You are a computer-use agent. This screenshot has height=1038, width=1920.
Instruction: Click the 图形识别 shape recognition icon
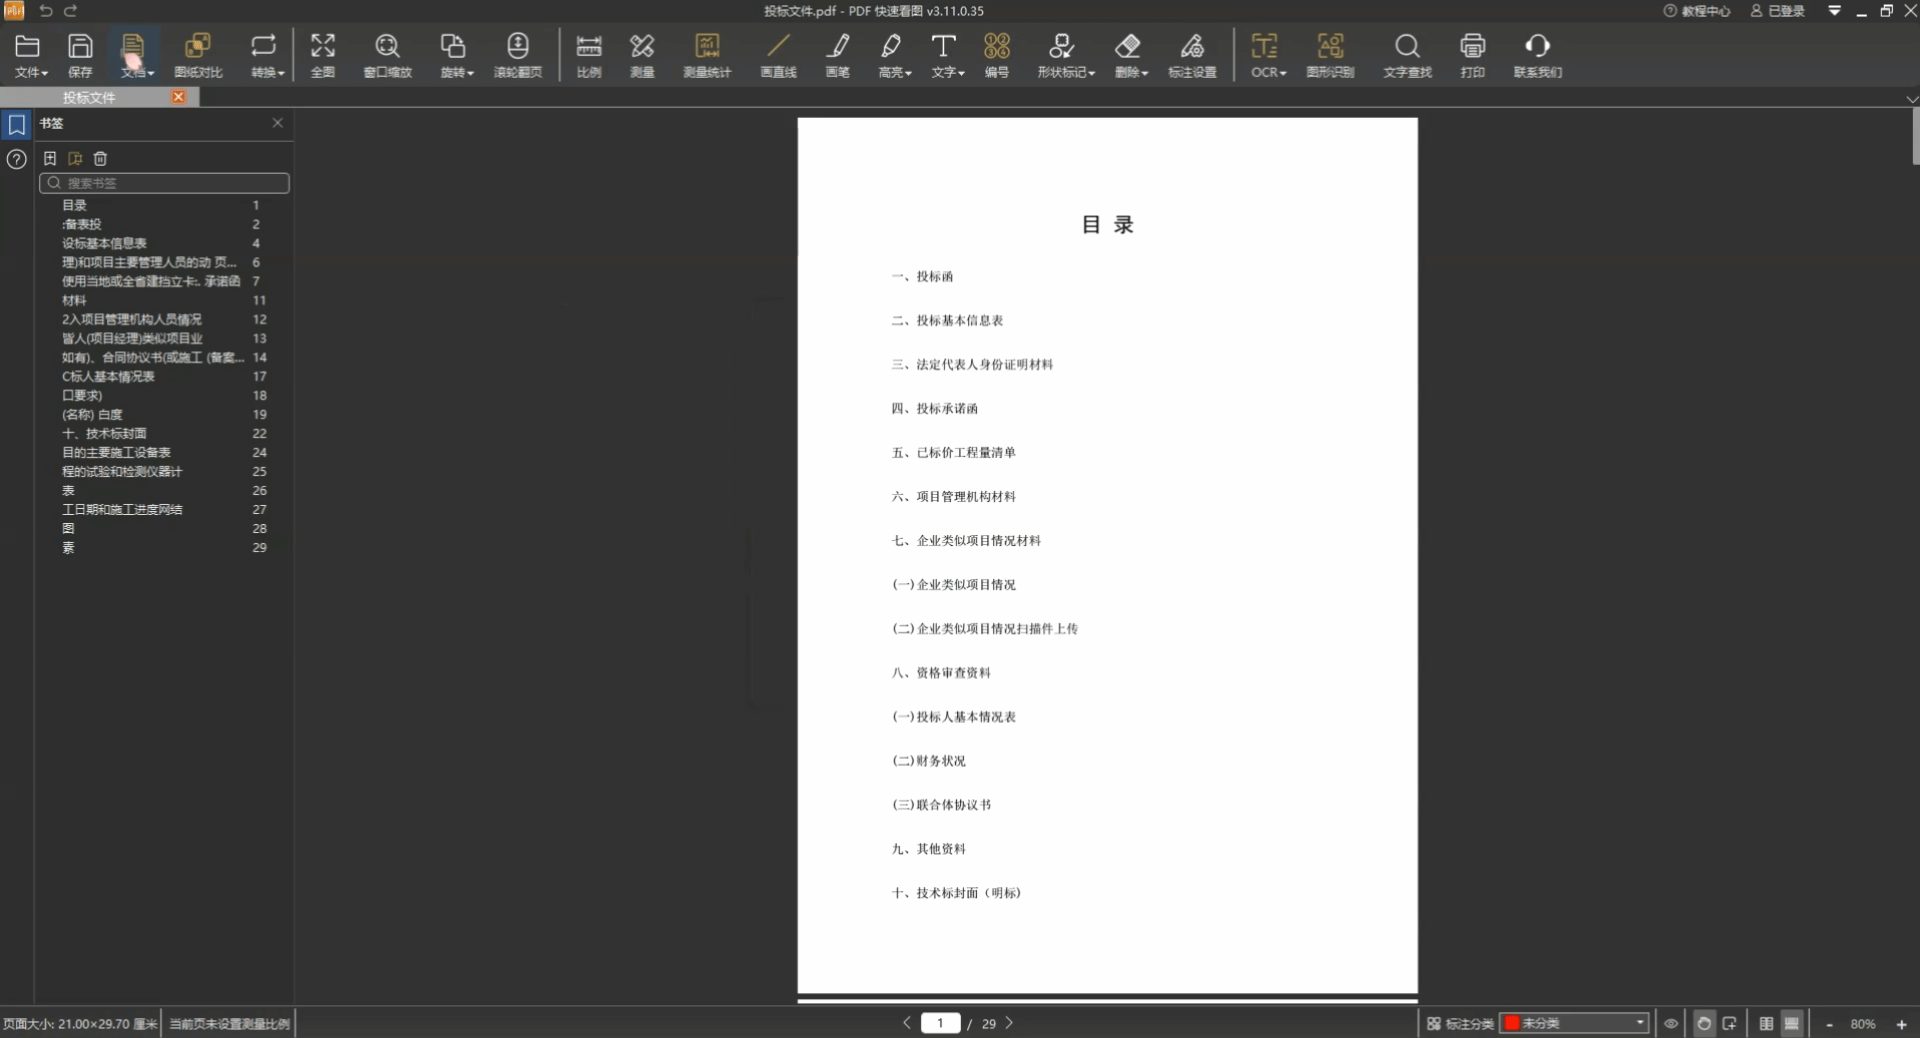pos(1330,55)
